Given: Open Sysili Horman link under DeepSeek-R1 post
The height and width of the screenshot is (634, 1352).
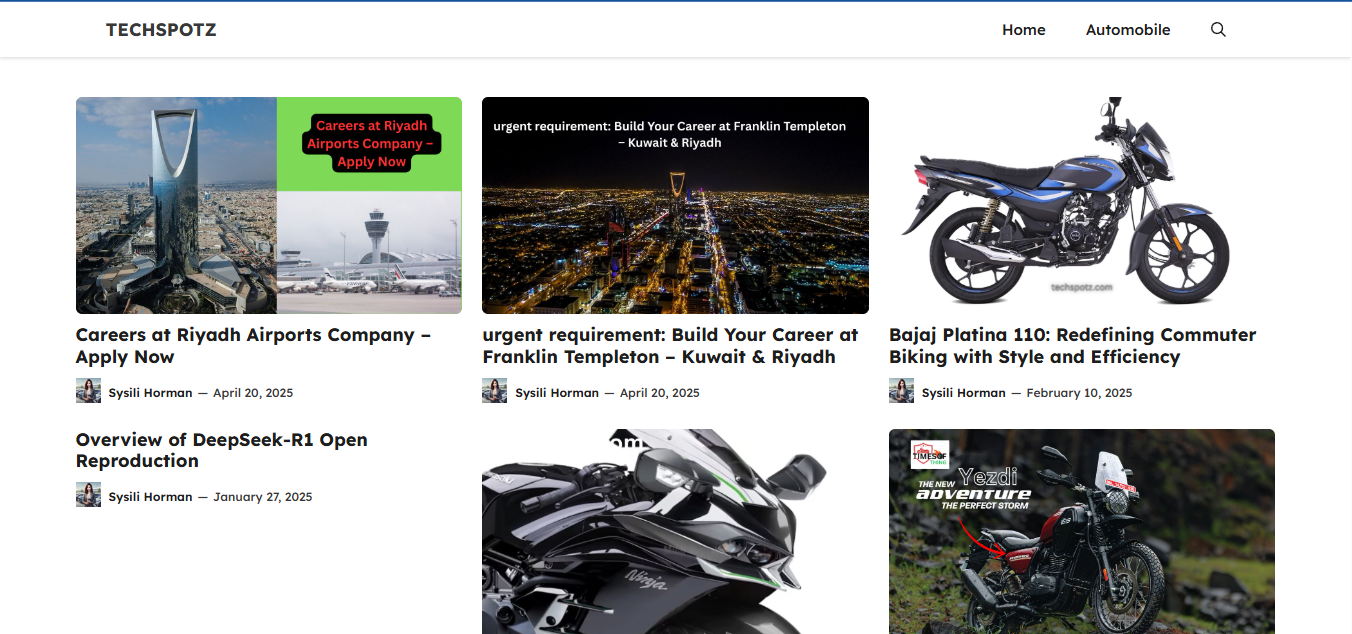Looking at the screenshot, I should pos(150,497).
